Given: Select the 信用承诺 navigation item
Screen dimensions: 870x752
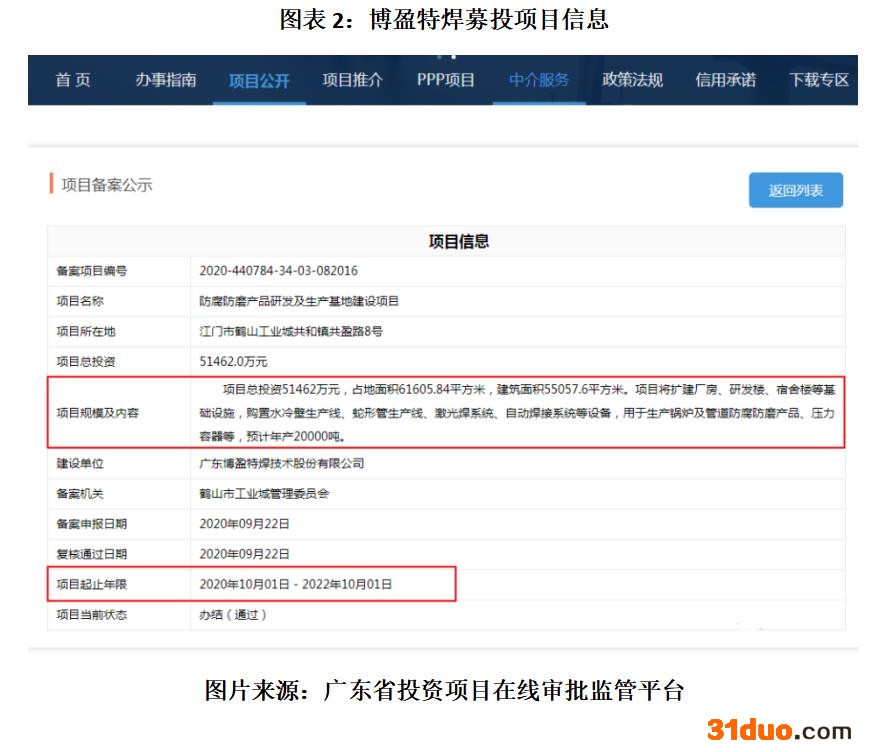Looking at the screenshot, I should point(725,80).
